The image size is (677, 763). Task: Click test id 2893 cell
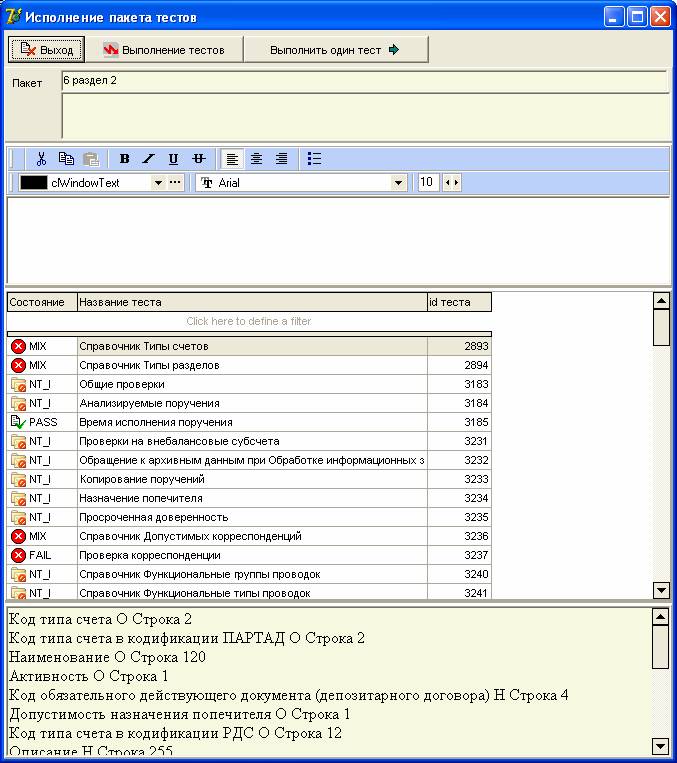click(459, 346)
